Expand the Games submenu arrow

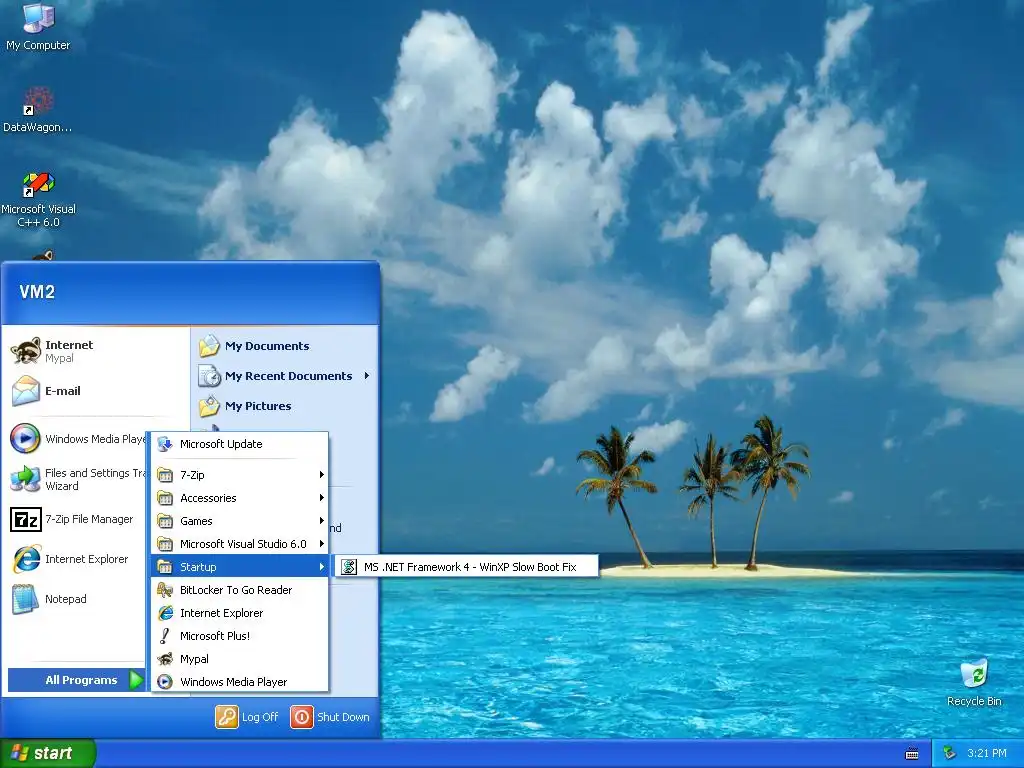(x=321, y=520)
